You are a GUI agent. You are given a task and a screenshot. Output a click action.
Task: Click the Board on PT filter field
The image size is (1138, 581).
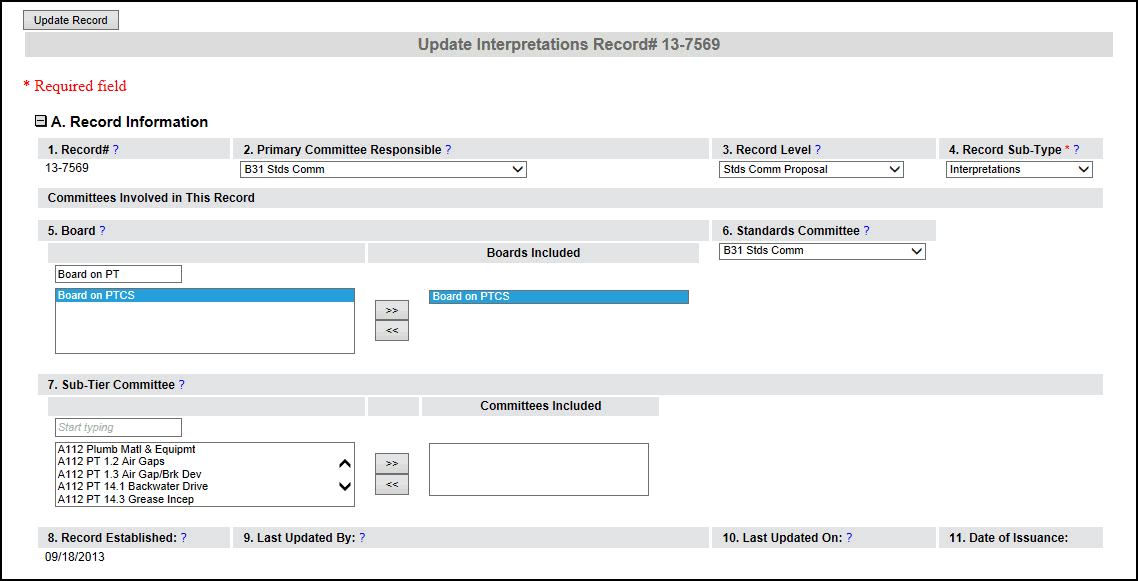118,273
